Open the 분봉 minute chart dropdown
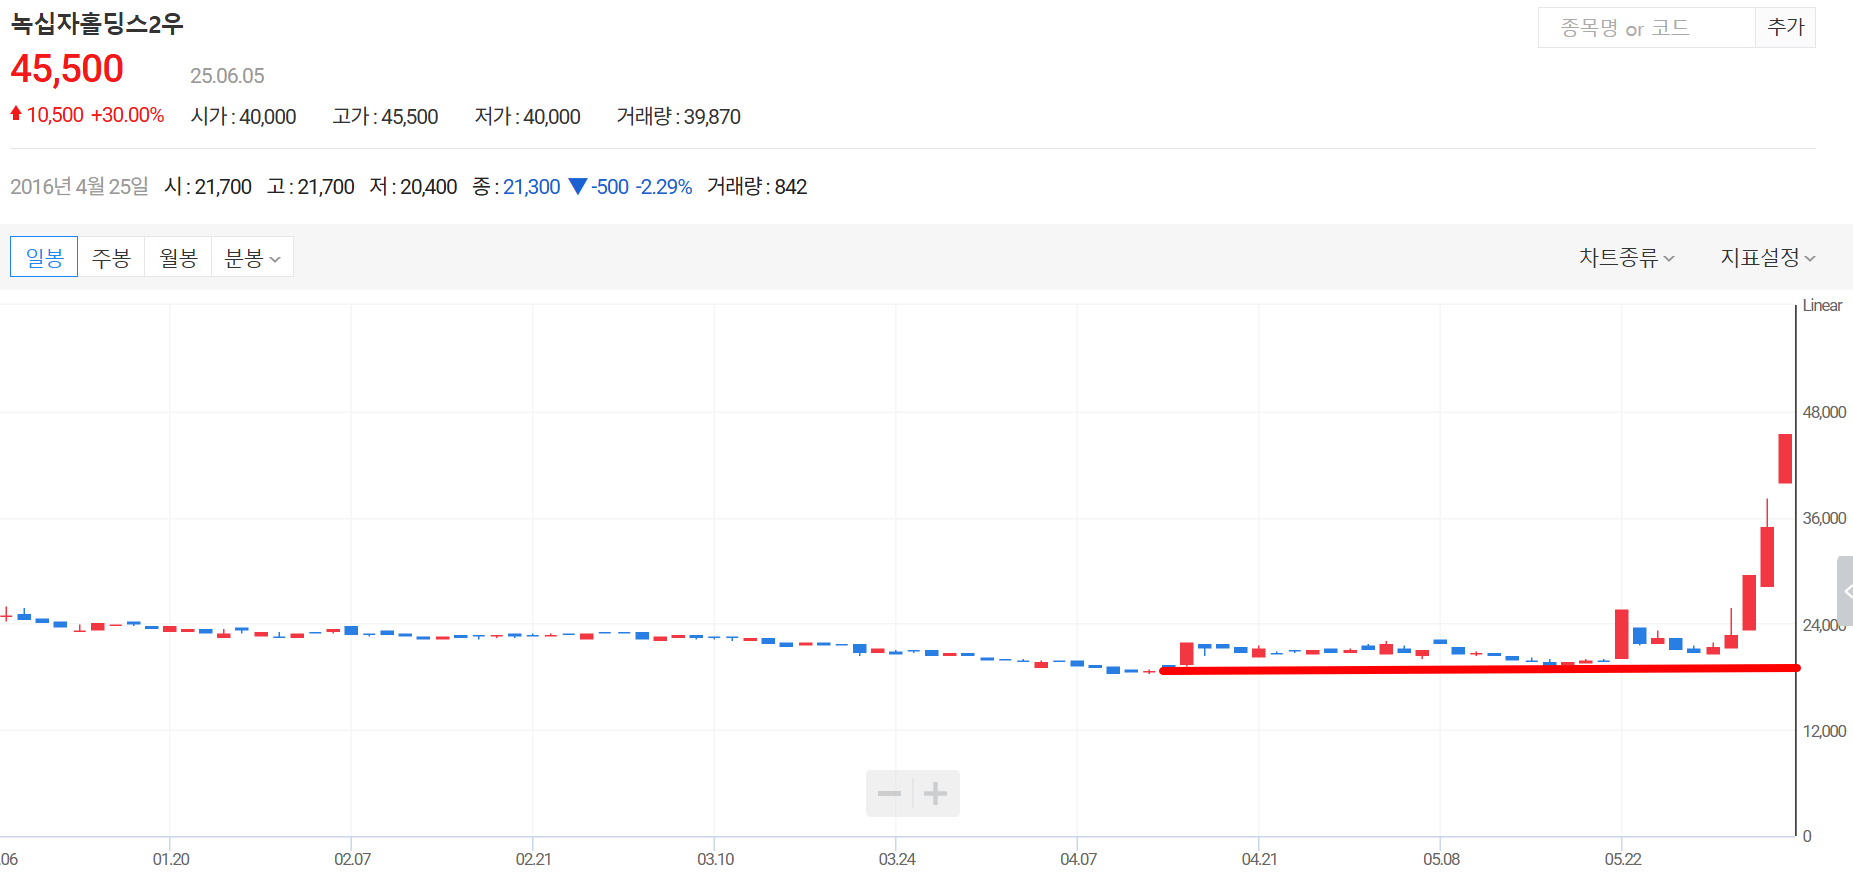This screenshot has height=875, width=1853. point(252,257)
